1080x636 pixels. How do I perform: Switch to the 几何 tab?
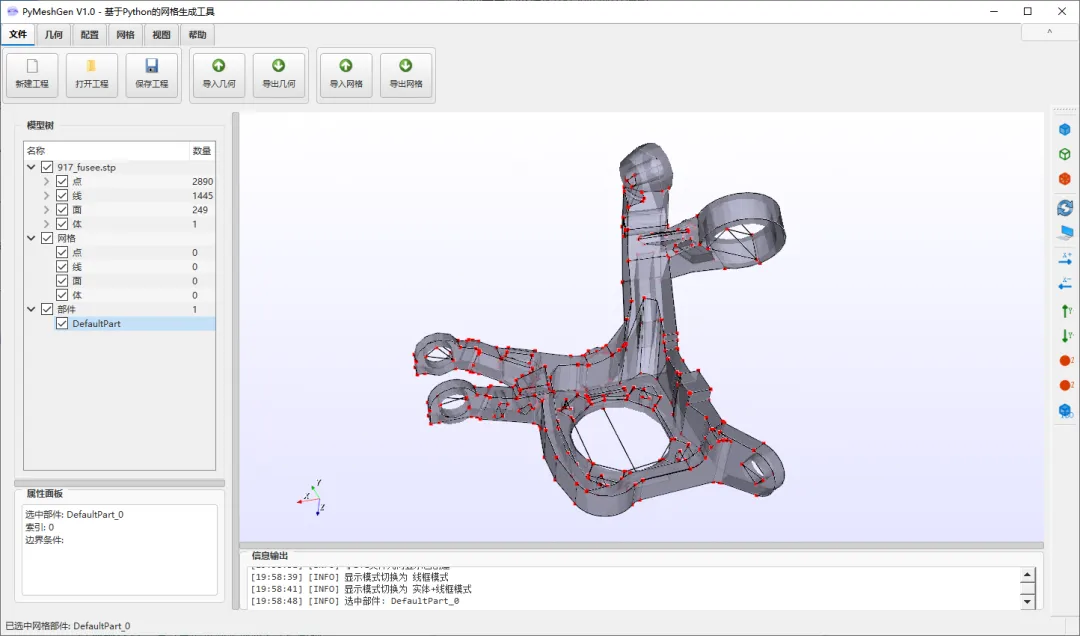coord(54,34)
